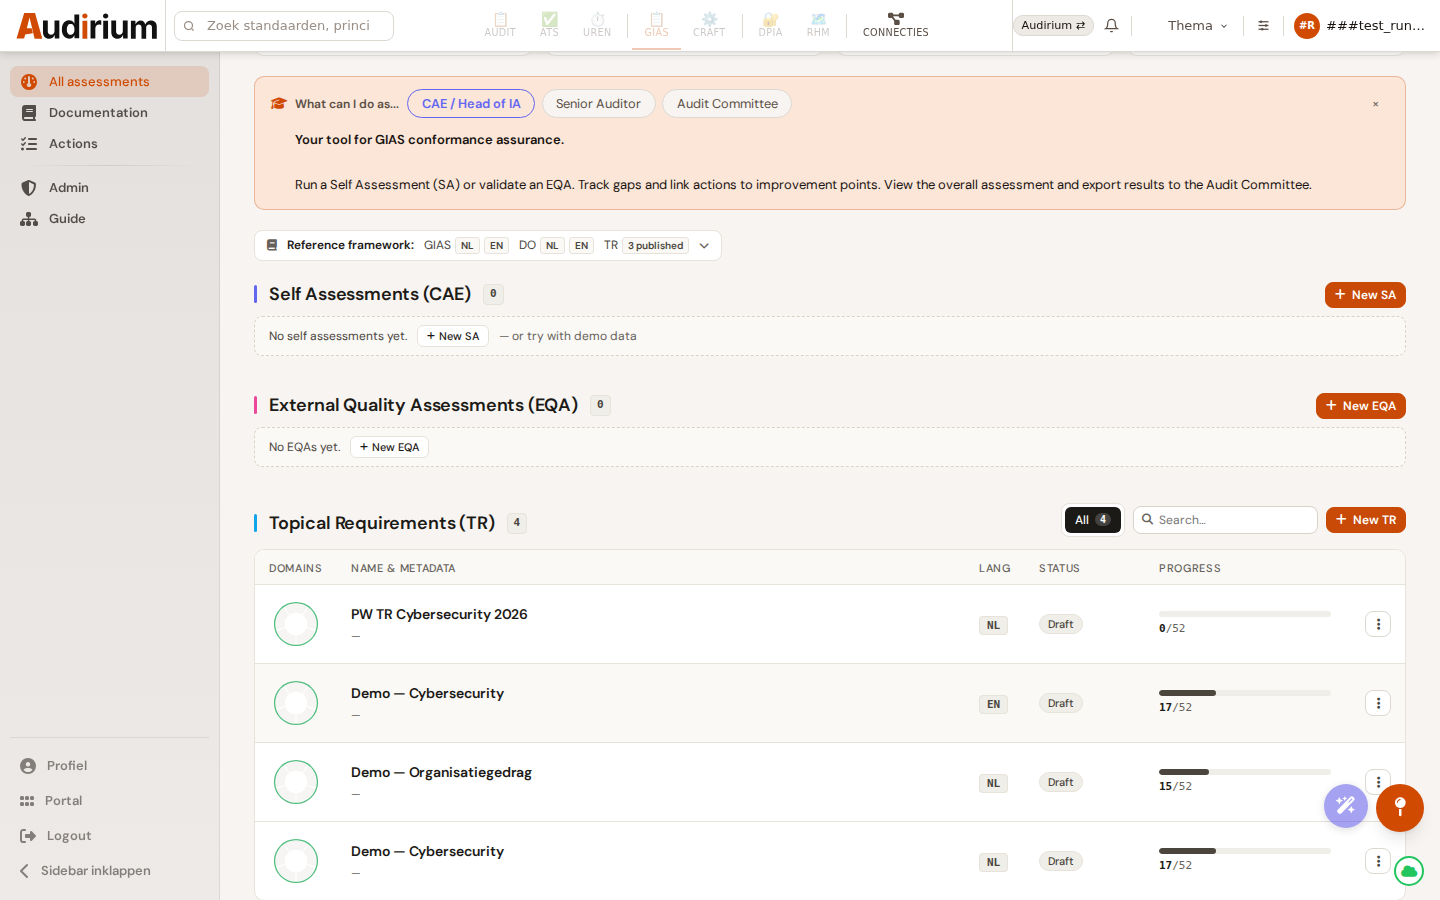Viewport: 1440px width, 900px height.
Task: Click the TR 3 published badge
Action: tap(656, 246)
